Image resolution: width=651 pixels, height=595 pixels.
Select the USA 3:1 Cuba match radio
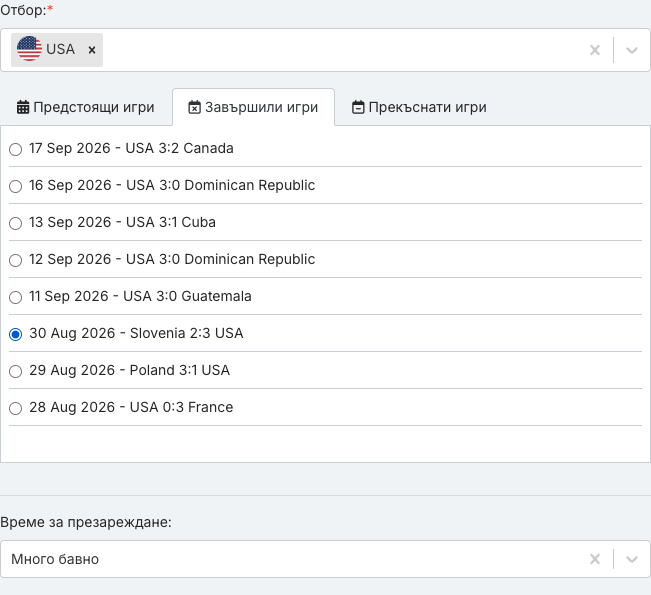point(15,223)
